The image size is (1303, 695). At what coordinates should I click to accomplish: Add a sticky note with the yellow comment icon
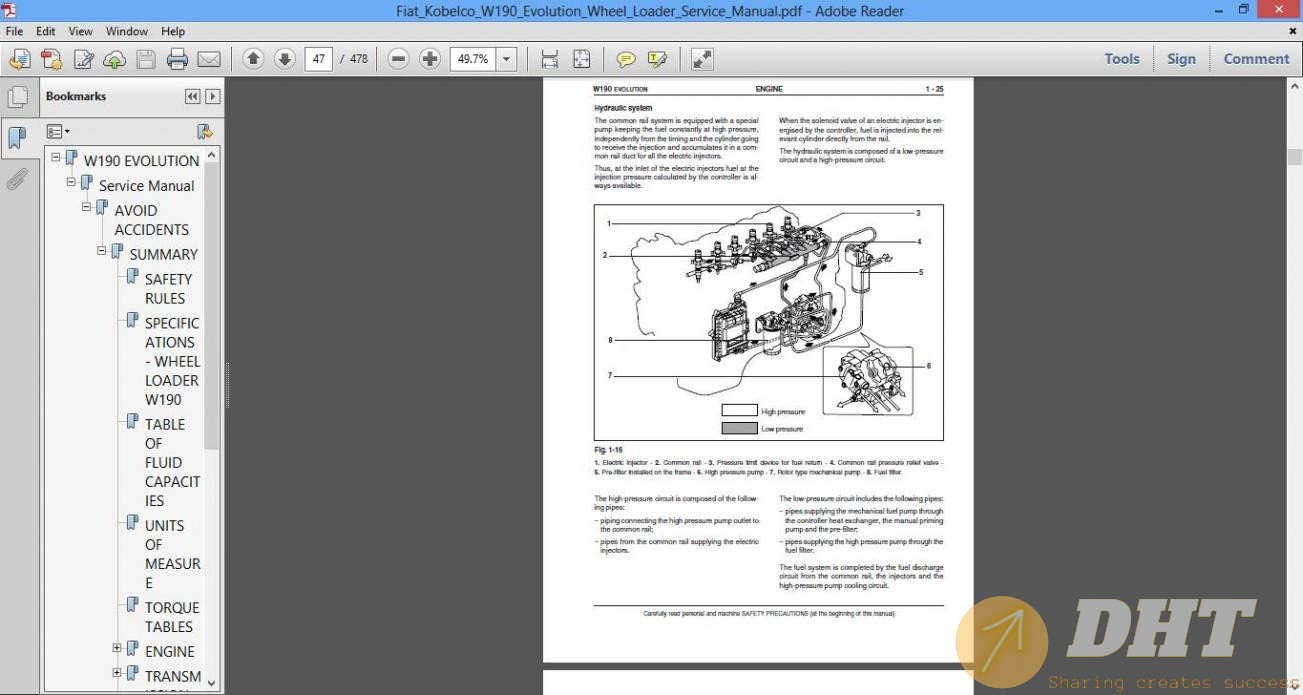click(626, 59)
